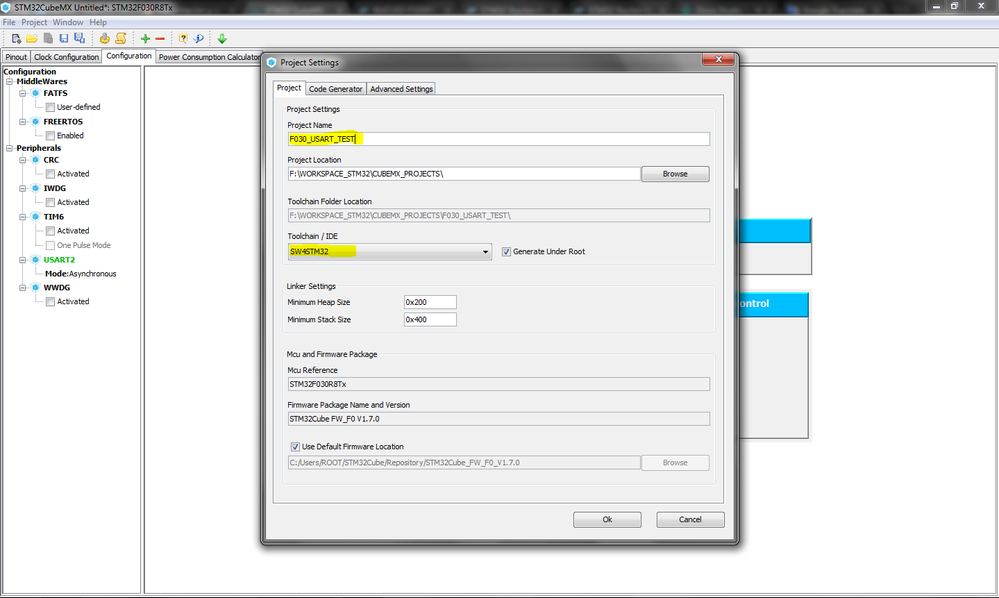Click Browse next to Project Location
The width and height of the screenshot is (999, 598).
coord(675,174)
